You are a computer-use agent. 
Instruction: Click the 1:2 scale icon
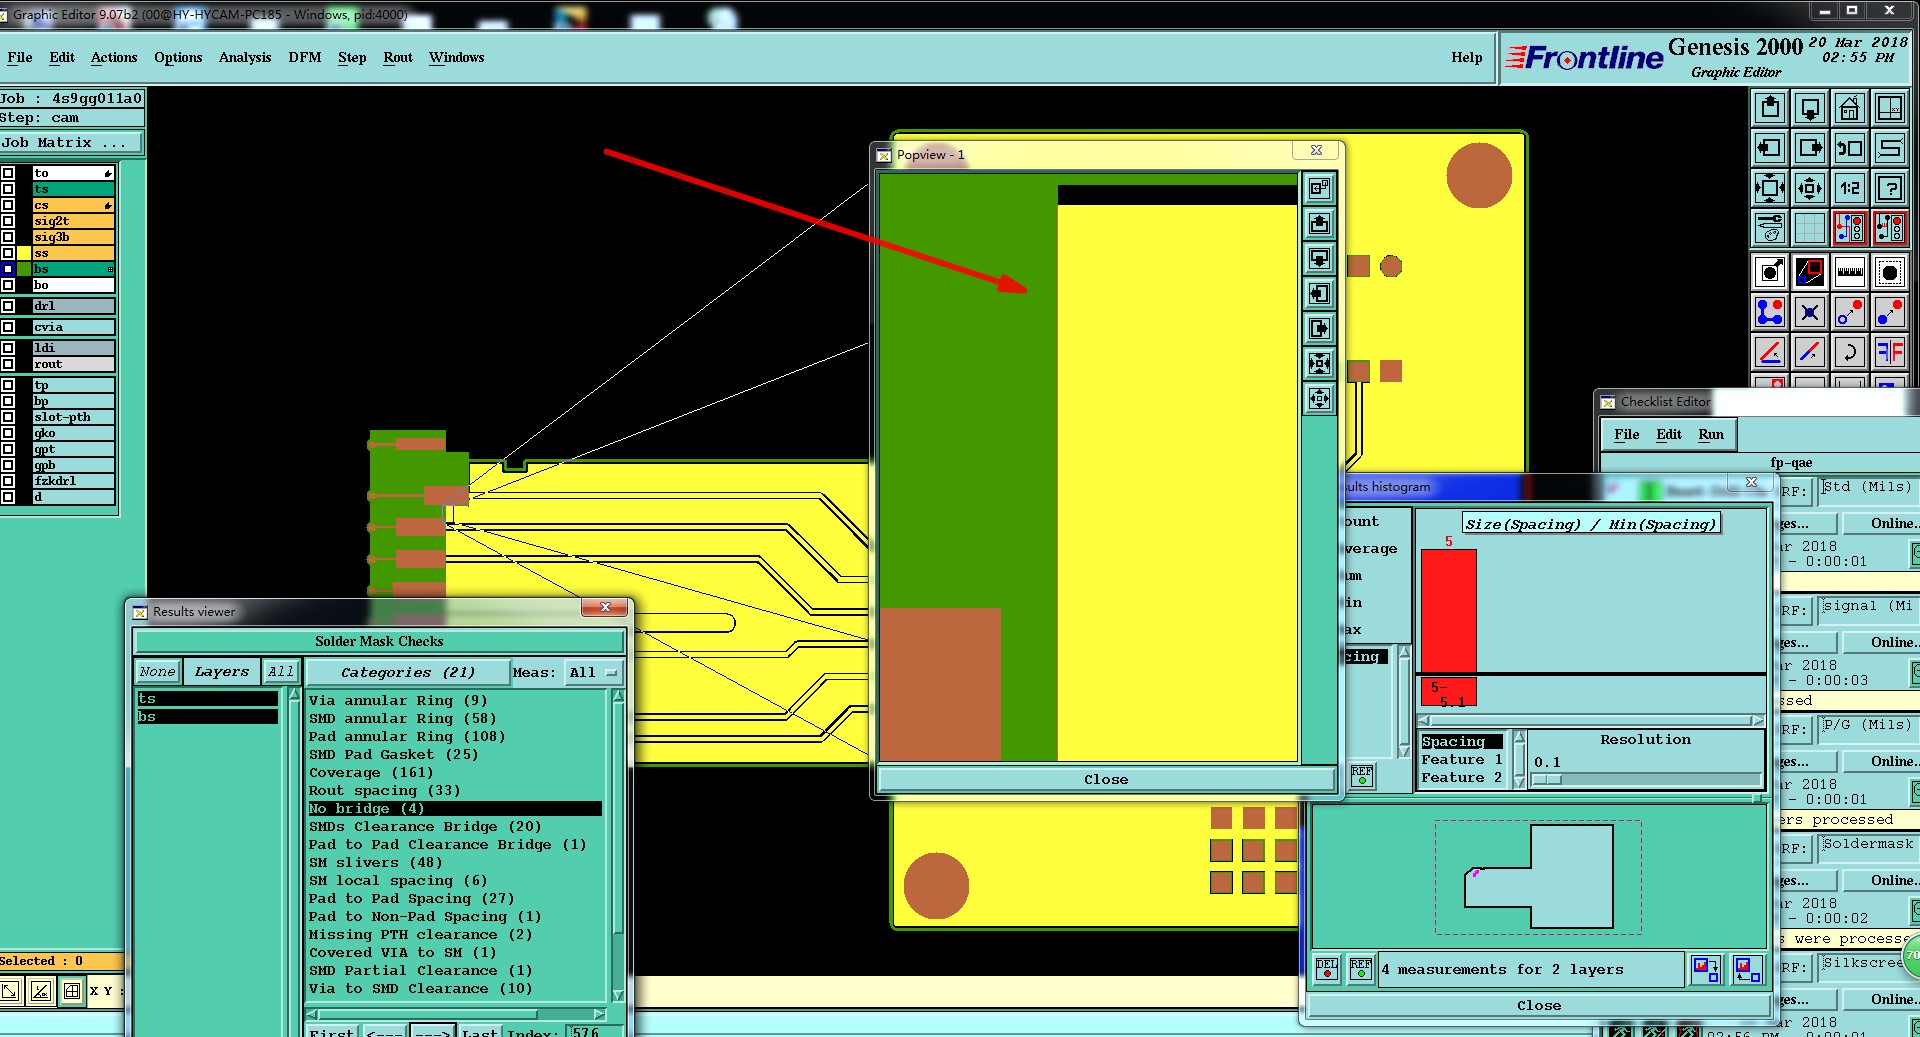point(1850,188)
